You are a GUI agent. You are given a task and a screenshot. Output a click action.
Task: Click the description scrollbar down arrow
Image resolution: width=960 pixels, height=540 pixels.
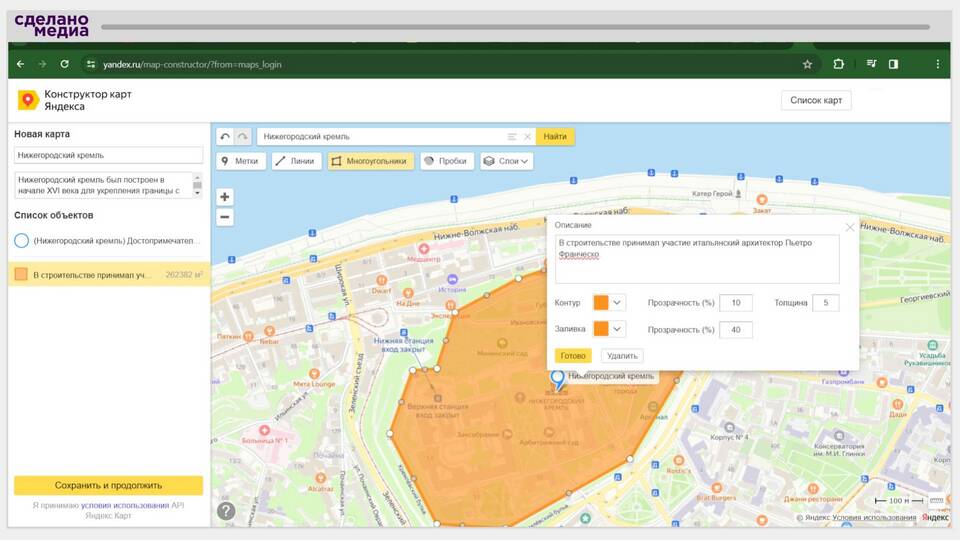197,193
